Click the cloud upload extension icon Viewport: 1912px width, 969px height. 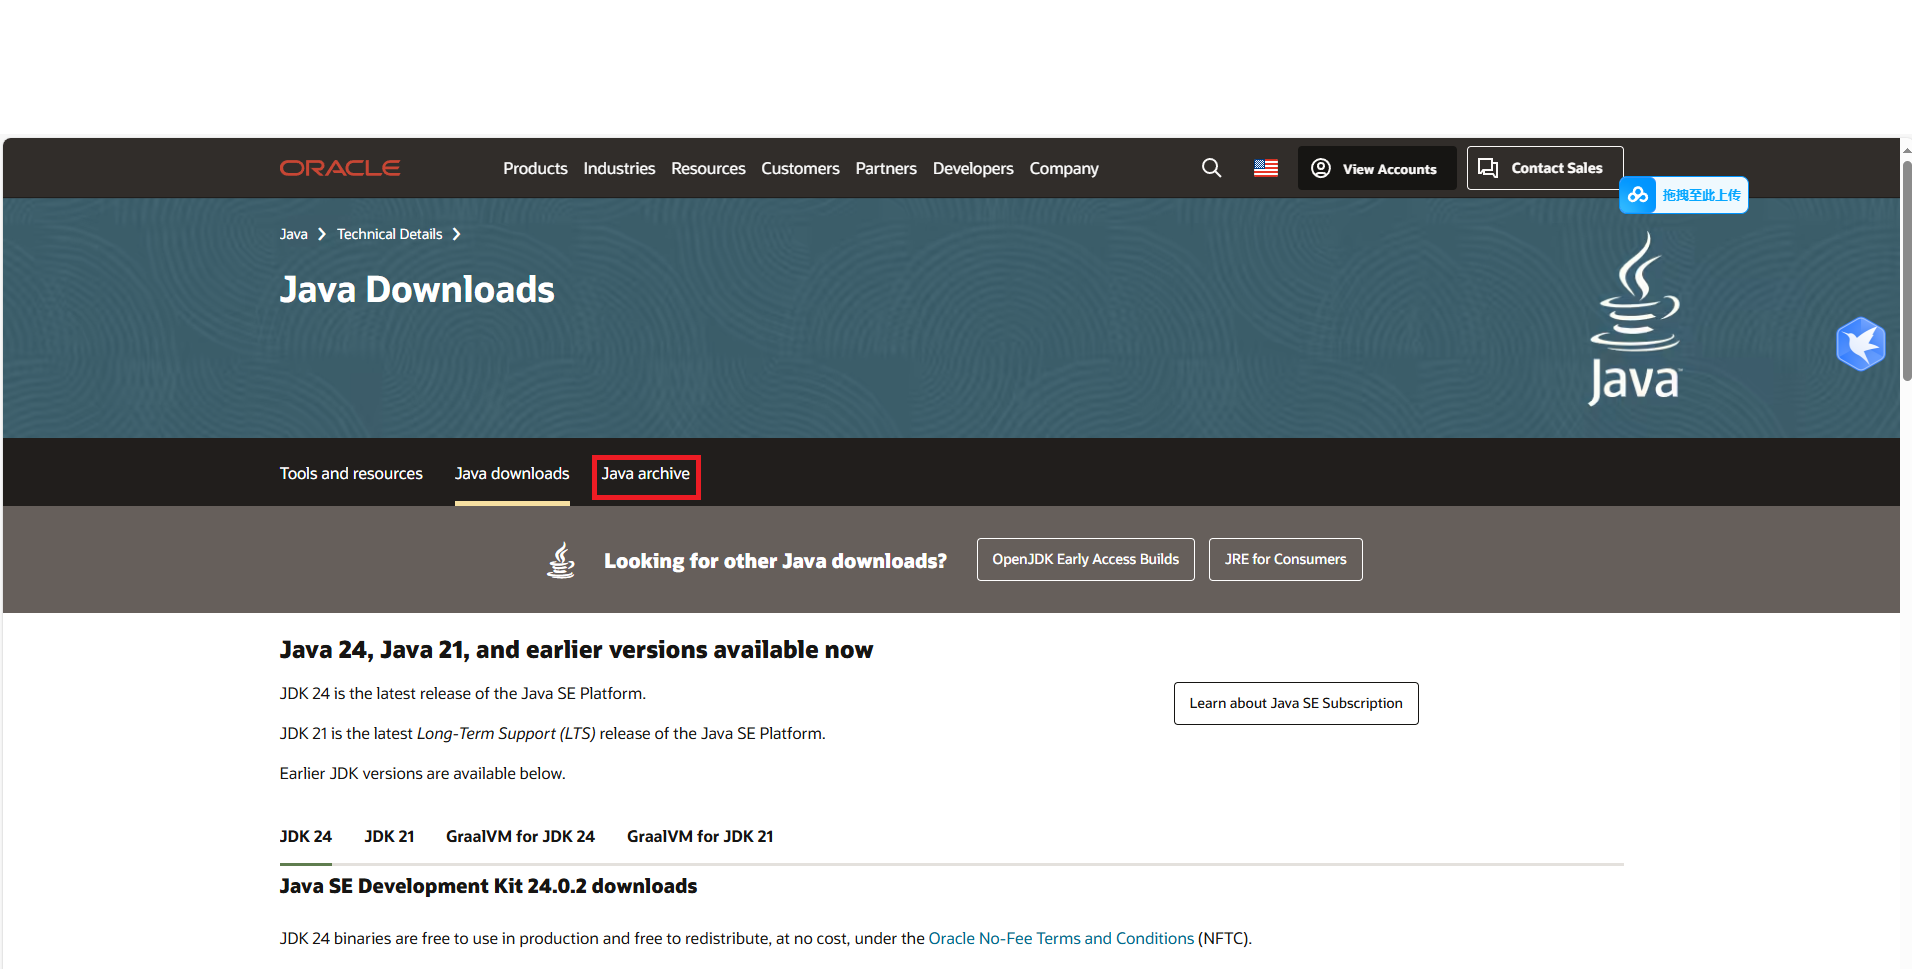pyautogui.click(x=1638, y=195)
